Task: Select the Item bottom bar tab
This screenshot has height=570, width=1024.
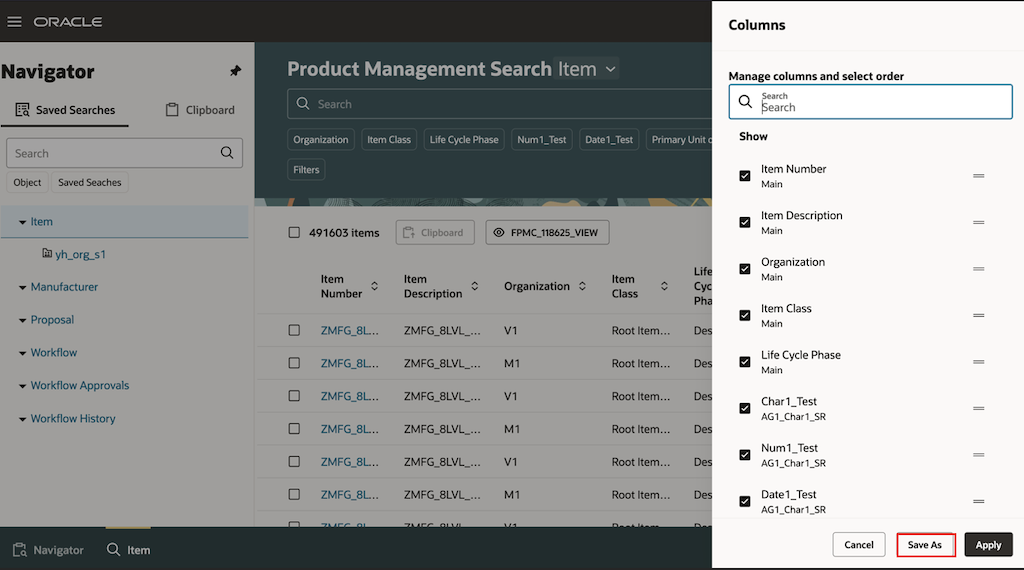Action: 129,550
